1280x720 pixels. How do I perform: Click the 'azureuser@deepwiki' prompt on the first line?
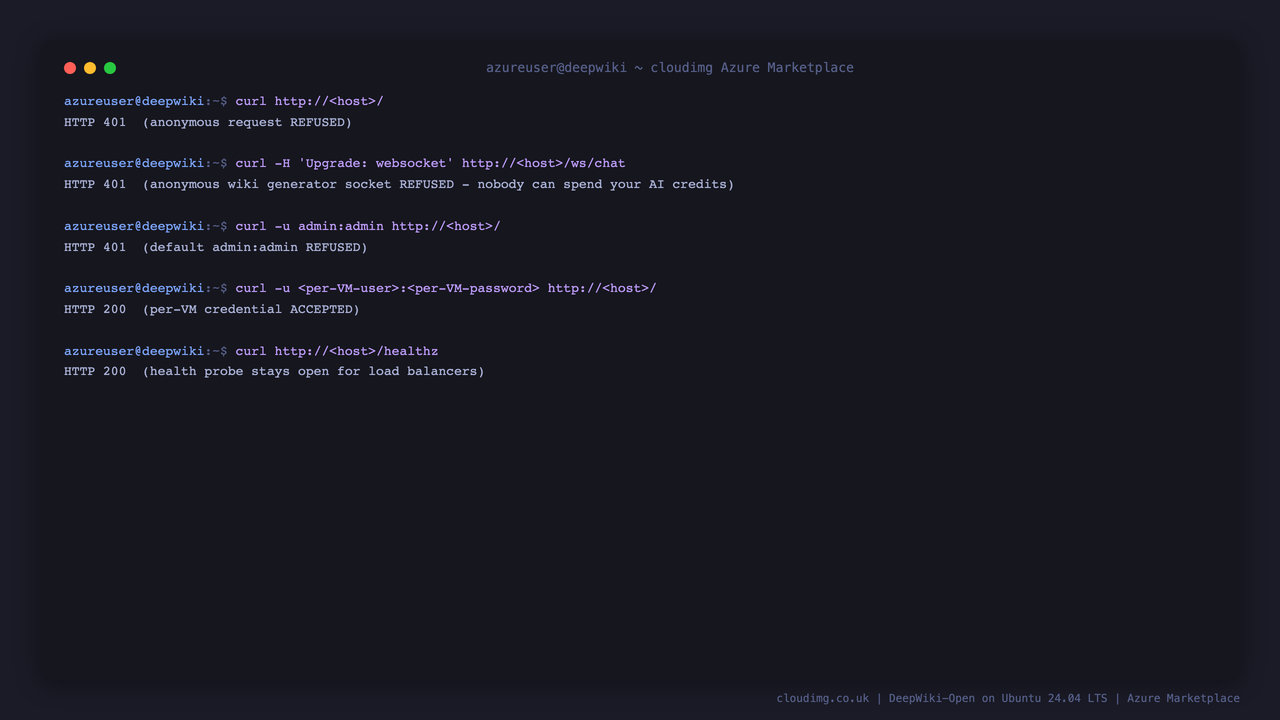134,101
